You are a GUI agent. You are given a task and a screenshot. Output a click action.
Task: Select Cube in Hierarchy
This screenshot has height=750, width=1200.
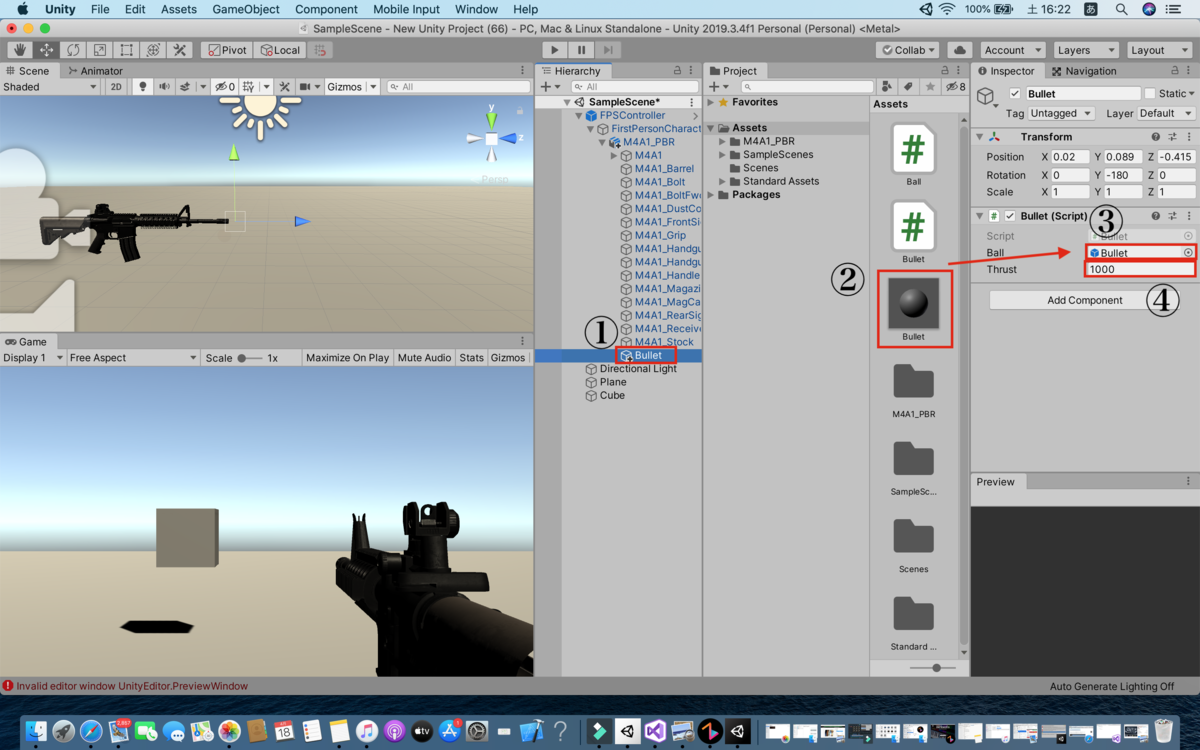pyautogui.click(x=612, y=396)
